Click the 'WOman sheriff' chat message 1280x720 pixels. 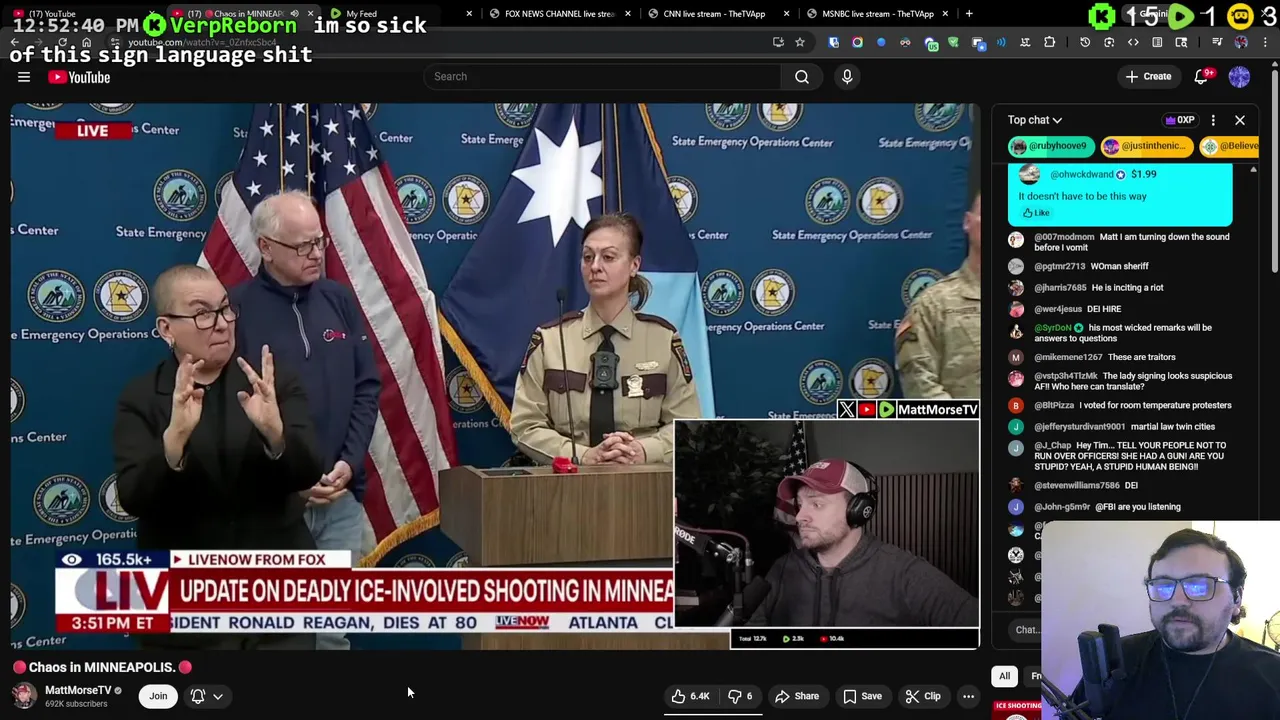[1120, 266]
